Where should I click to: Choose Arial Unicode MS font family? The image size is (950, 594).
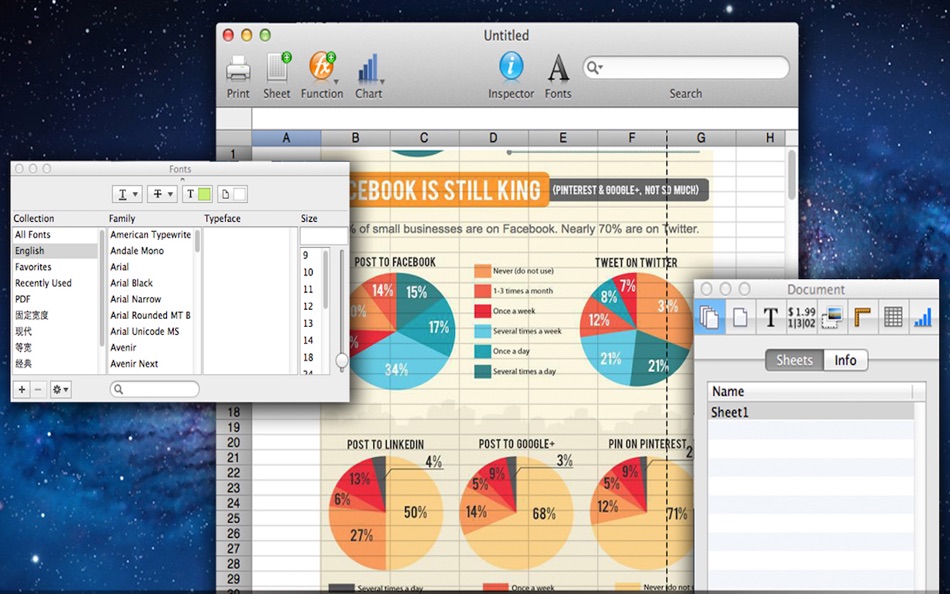(x=150, y=331)
